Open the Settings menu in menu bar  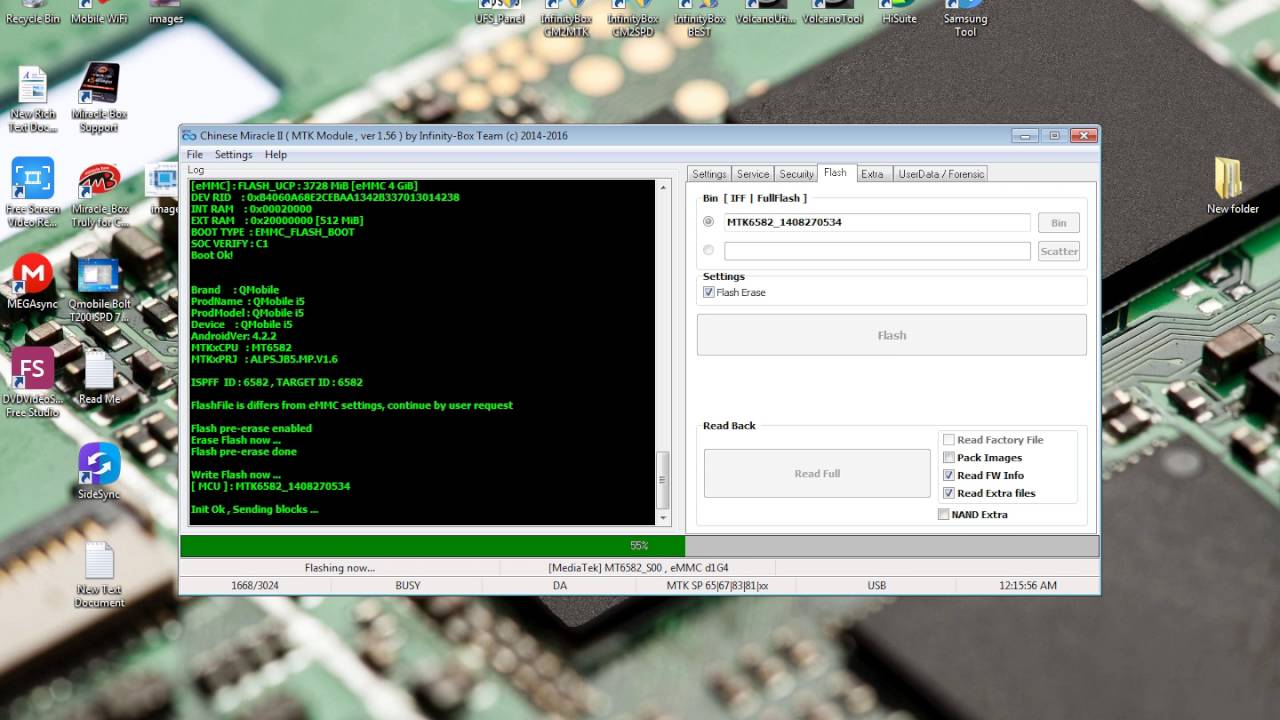233,155
